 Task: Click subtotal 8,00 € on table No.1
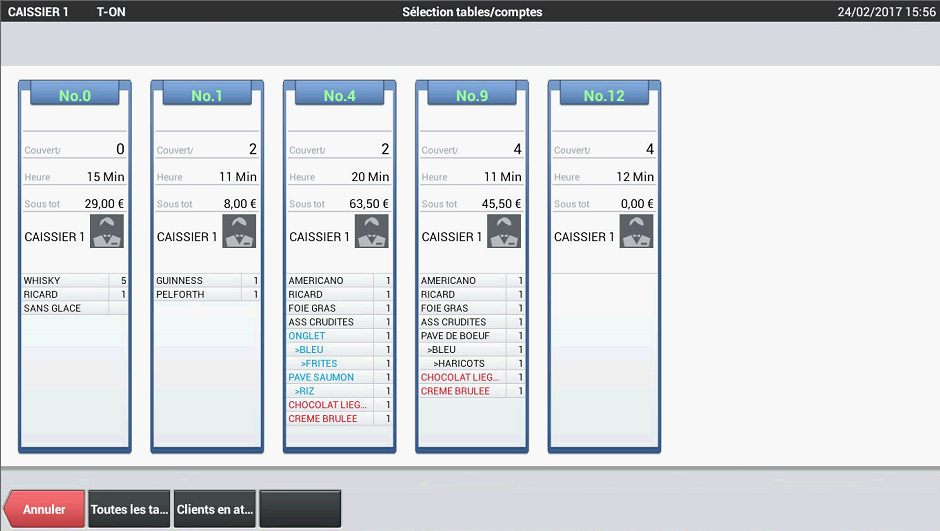tap(240, 204)
